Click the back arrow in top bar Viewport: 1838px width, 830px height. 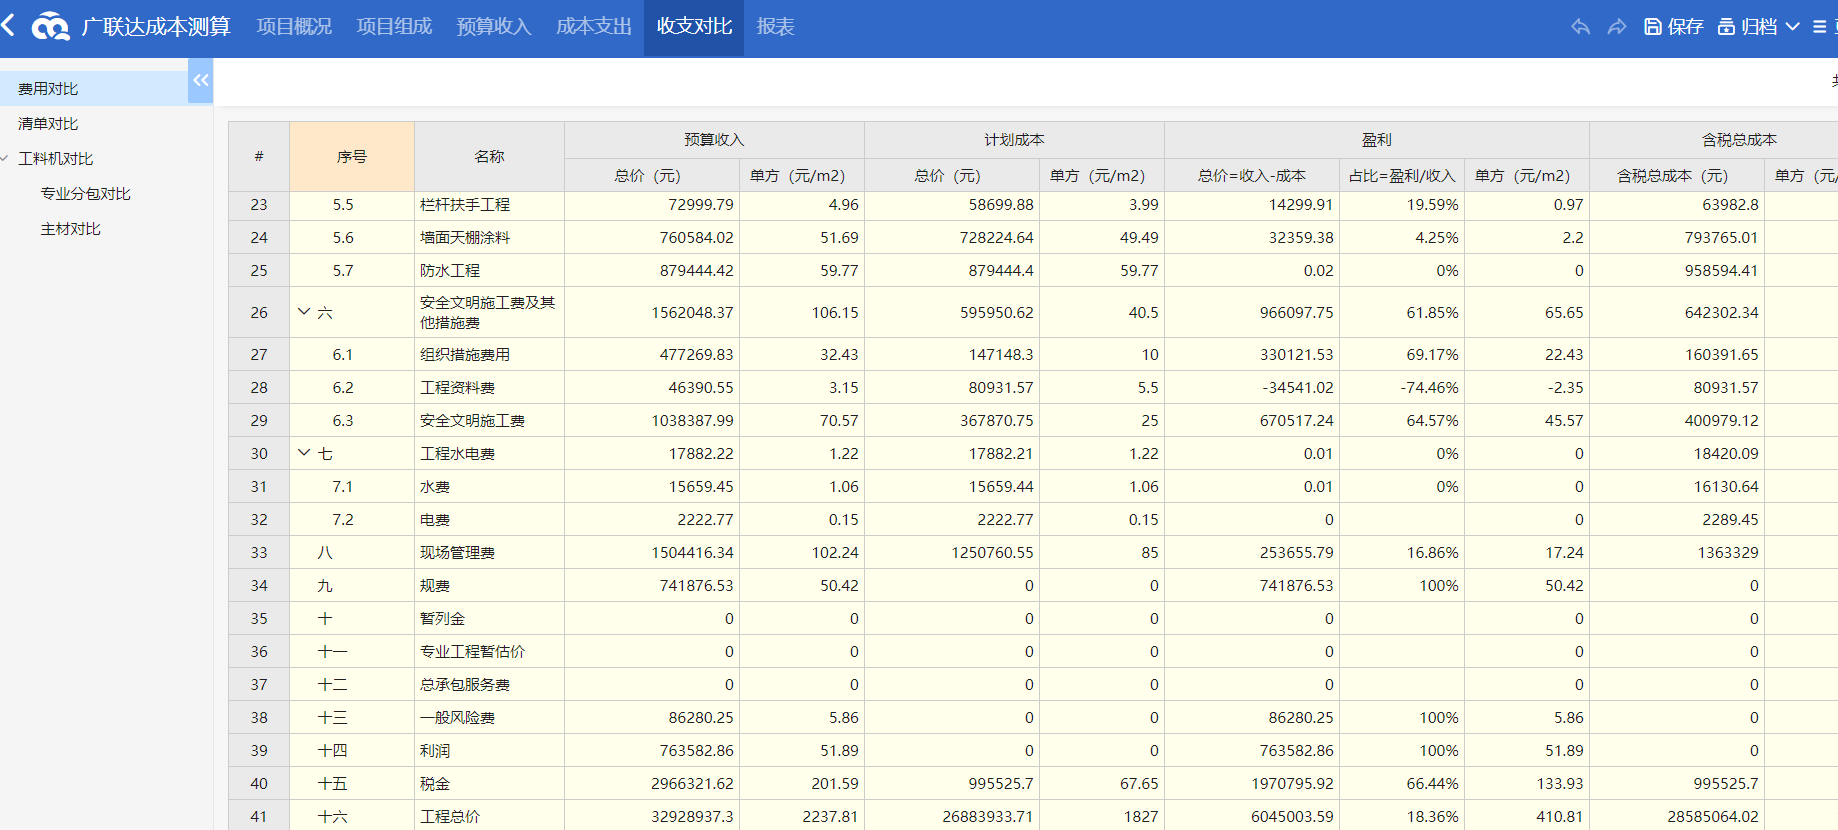[9, 25]
